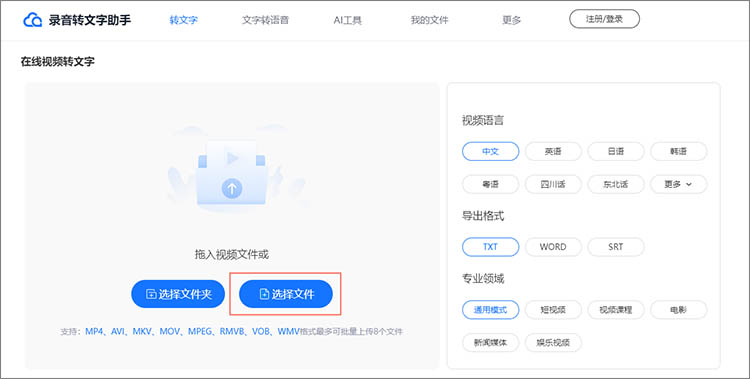750x379 pixels.
Task: Click the cloud logo icon
Action: click(x=33, y=20)
